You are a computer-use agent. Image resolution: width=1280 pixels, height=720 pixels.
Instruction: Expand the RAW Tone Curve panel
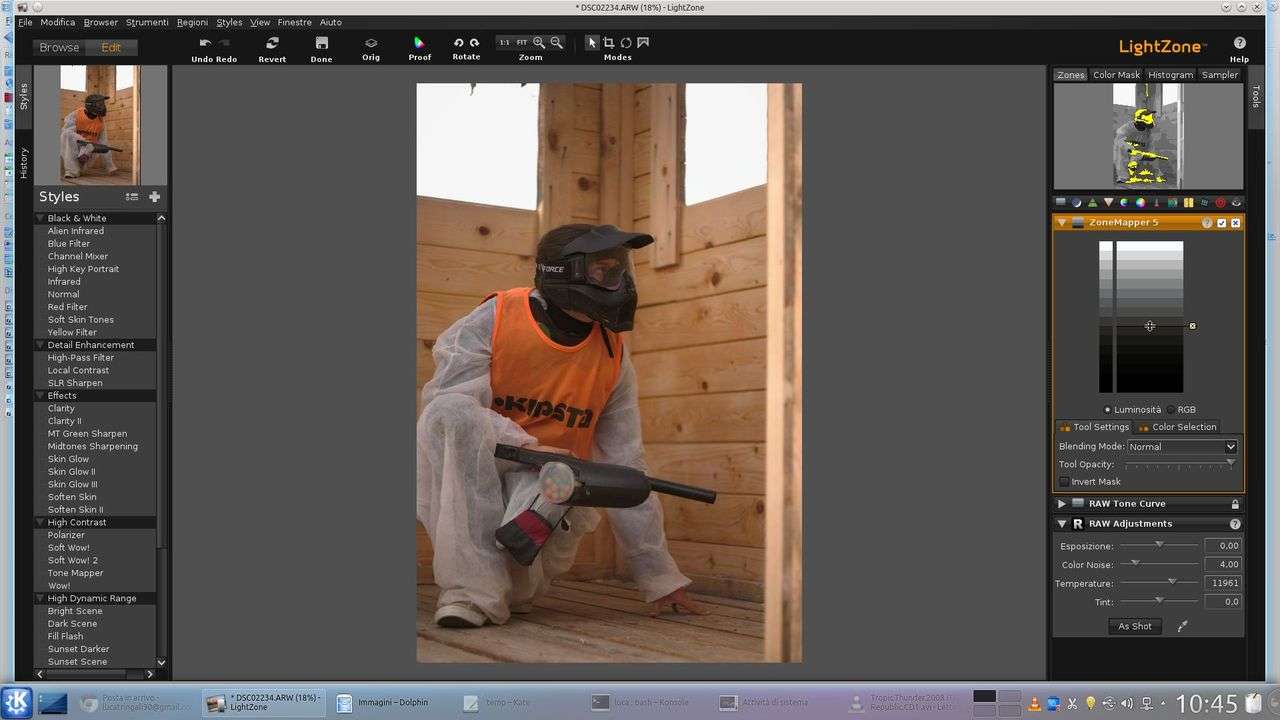(1062, 504)
